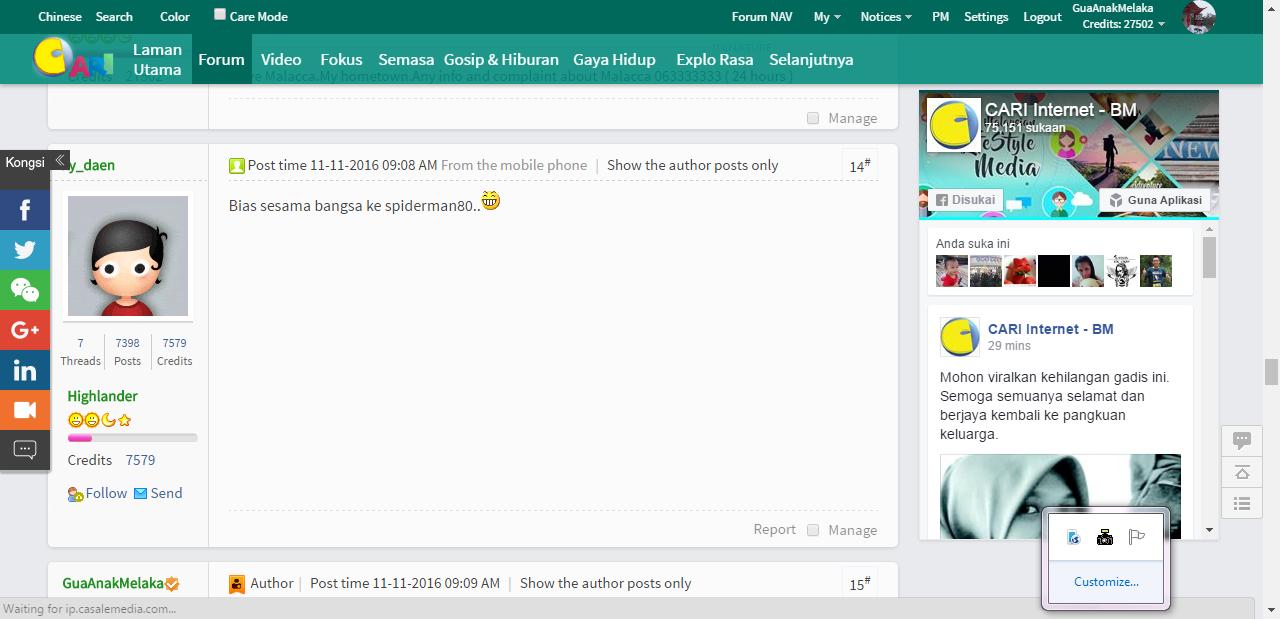Open the Selanjutnya more menu

(x=811, y=59)
